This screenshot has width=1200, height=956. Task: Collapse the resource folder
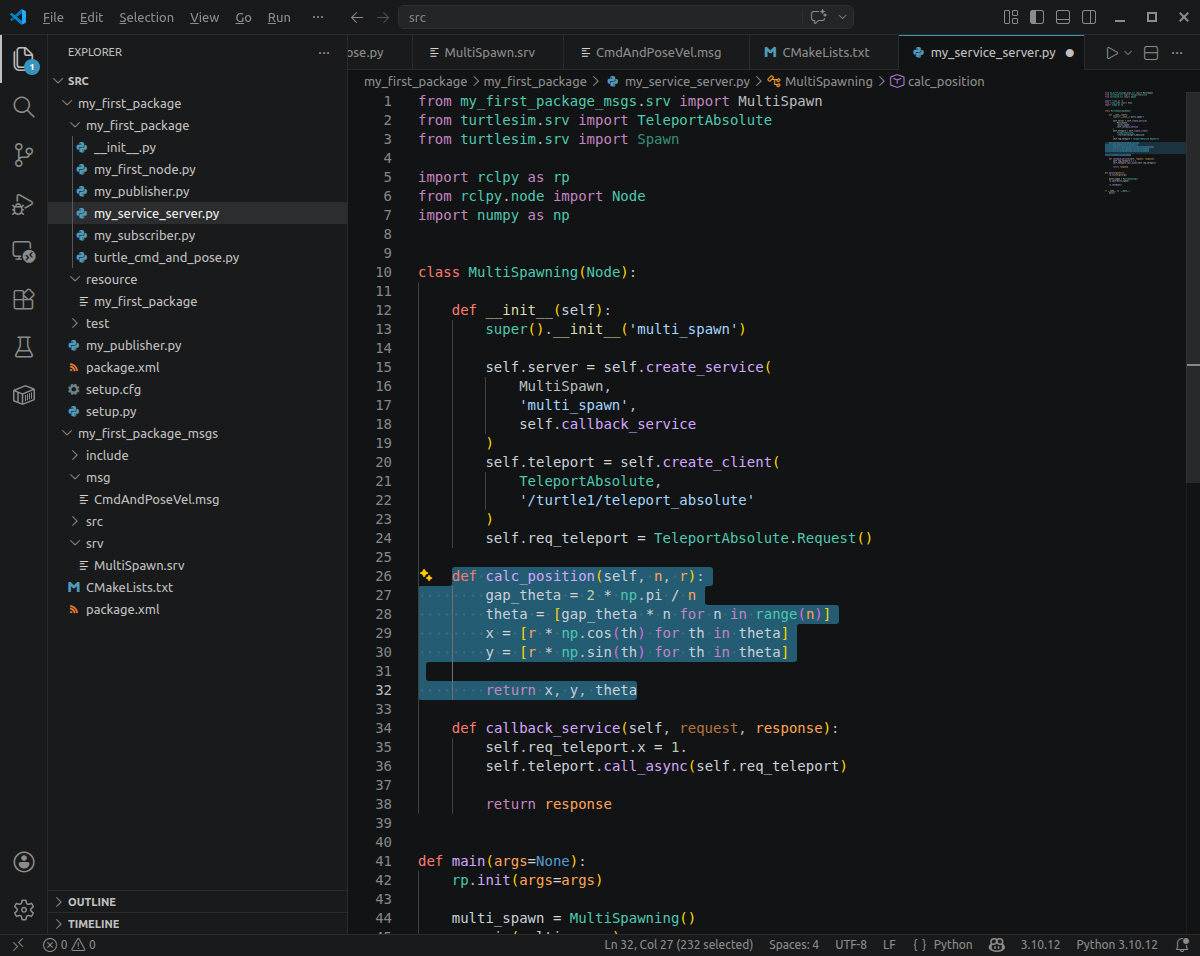click(x=198, y=279)
